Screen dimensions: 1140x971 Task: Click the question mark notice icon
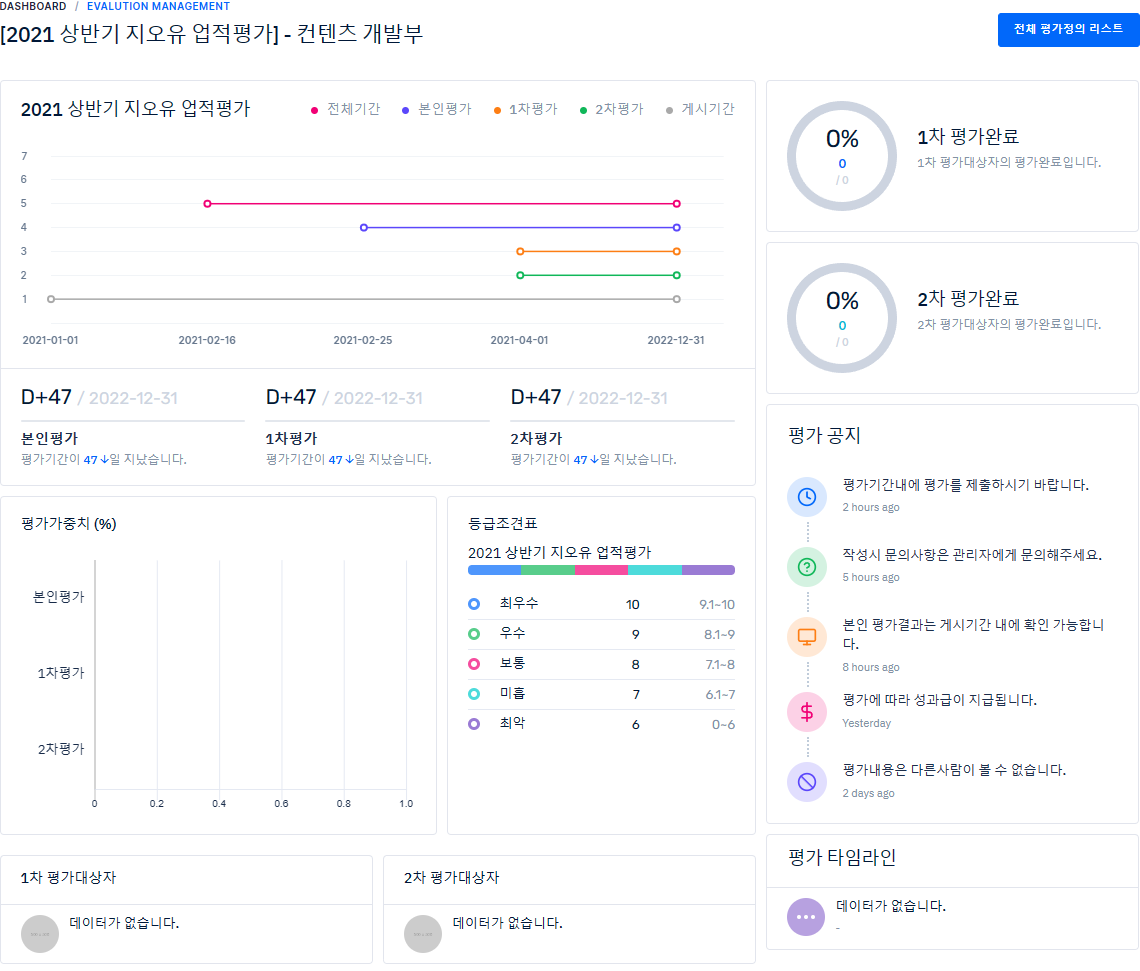tap(807, 567)
